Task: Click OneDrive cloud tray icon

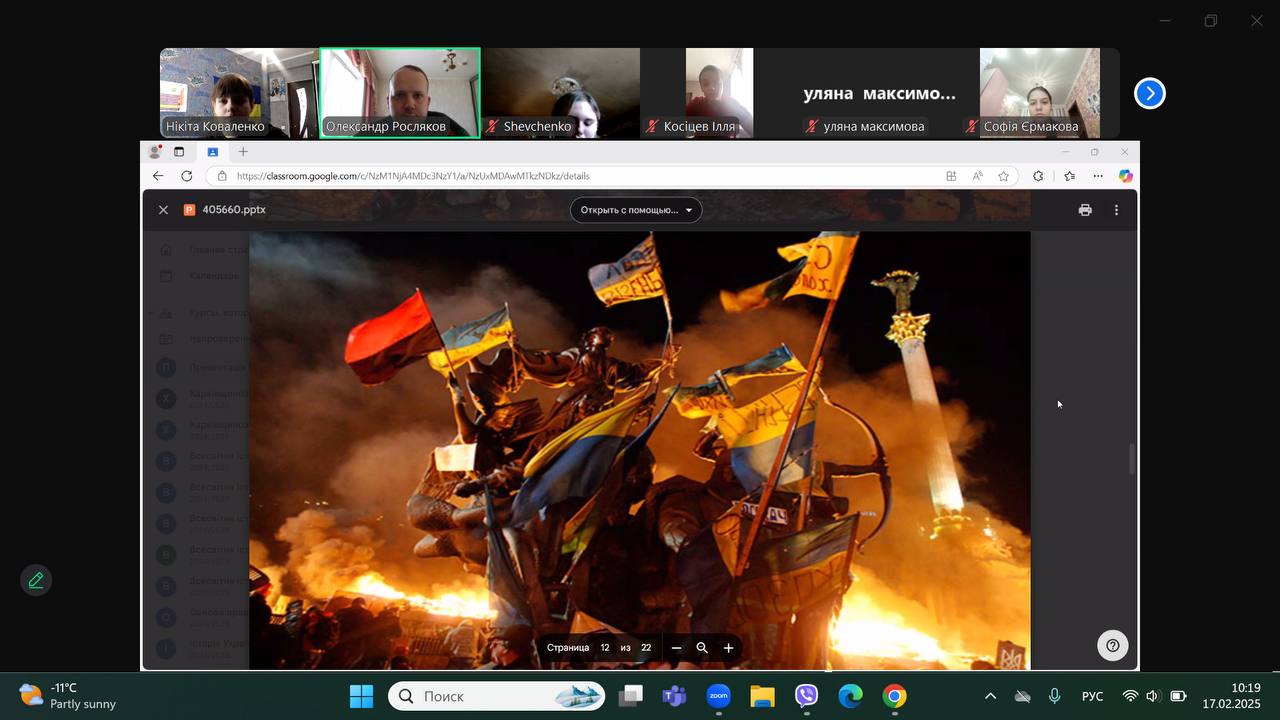Action: pyautogui.click(x=1022, y=696)
